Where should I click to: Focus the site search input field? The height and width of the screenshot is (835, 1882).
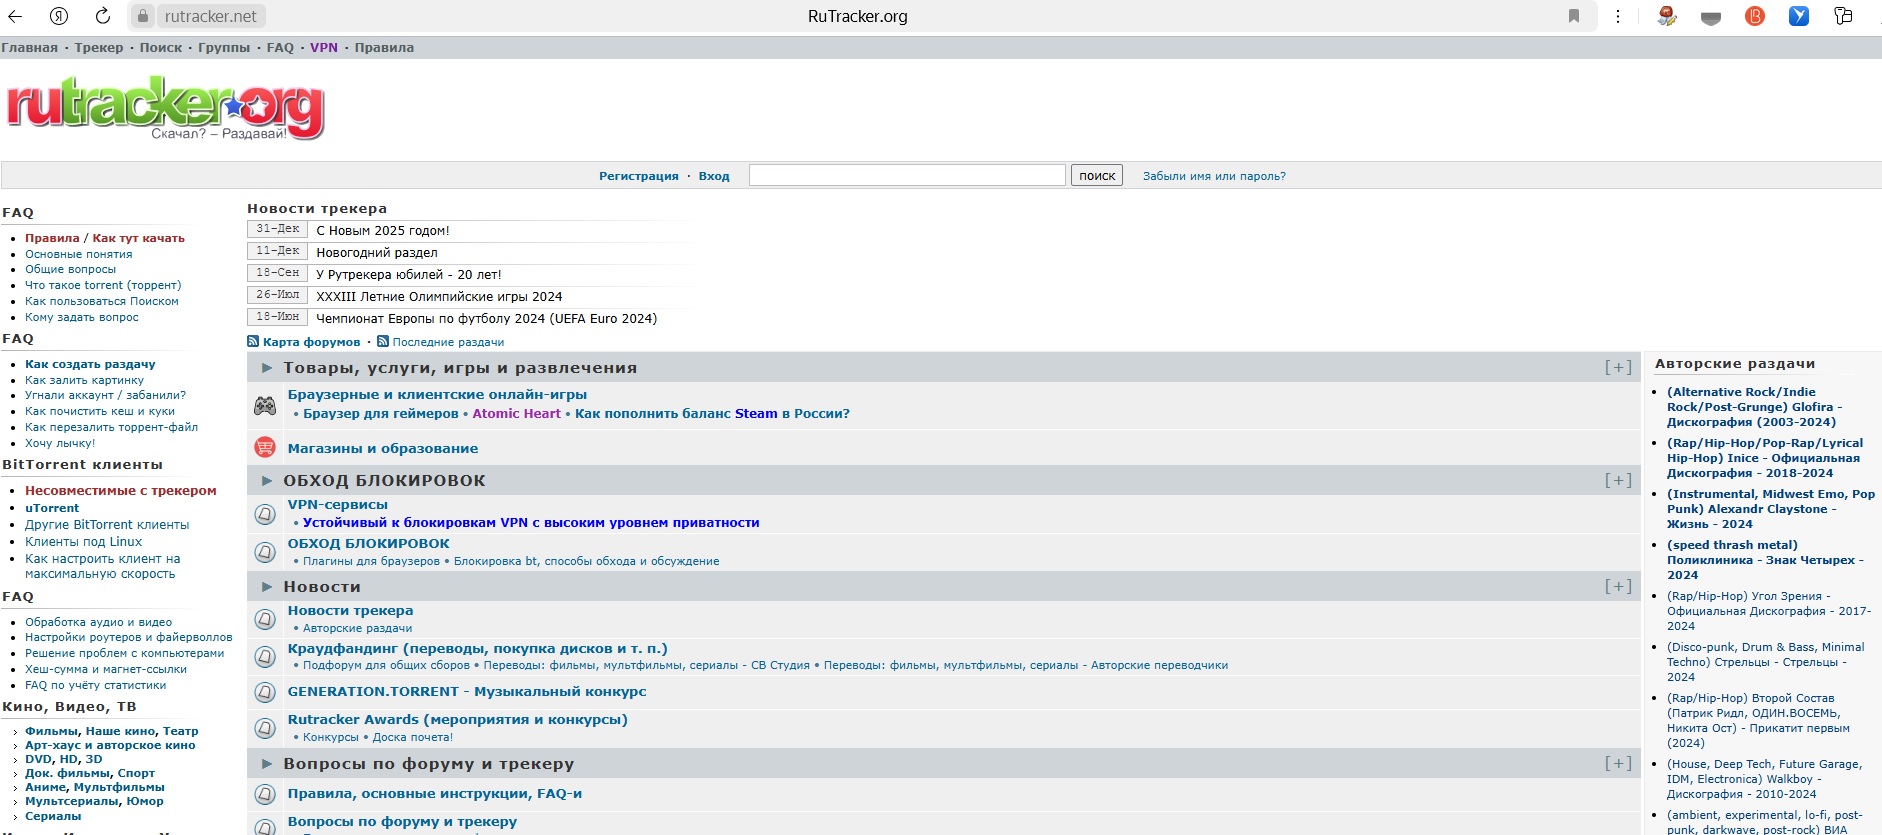point(907,176)
